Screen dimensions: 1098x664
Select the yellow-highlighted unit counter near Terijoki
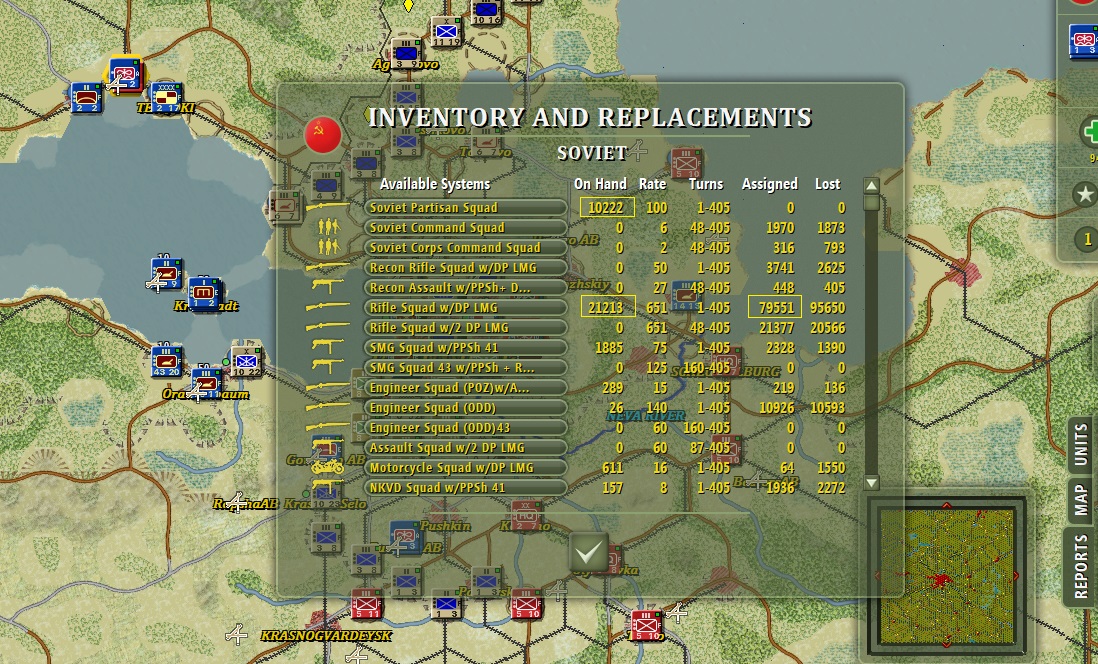pyautogui.click(x=125, y=74)
